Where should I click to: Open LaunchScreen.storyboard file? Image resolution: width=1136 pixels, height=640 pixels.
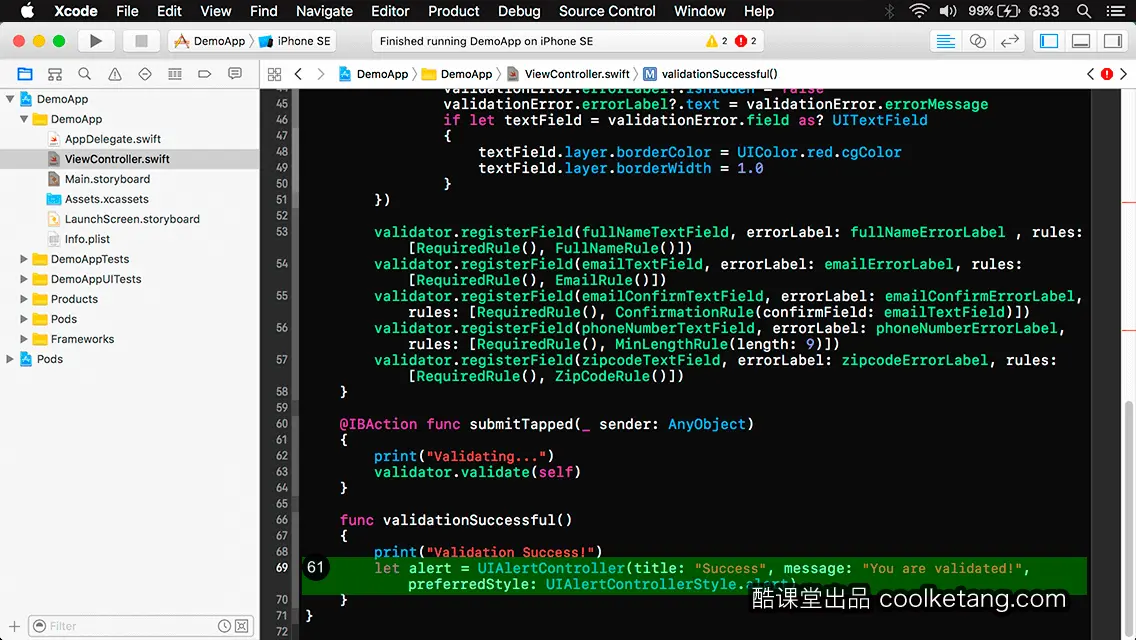click(x=132, y=219)
